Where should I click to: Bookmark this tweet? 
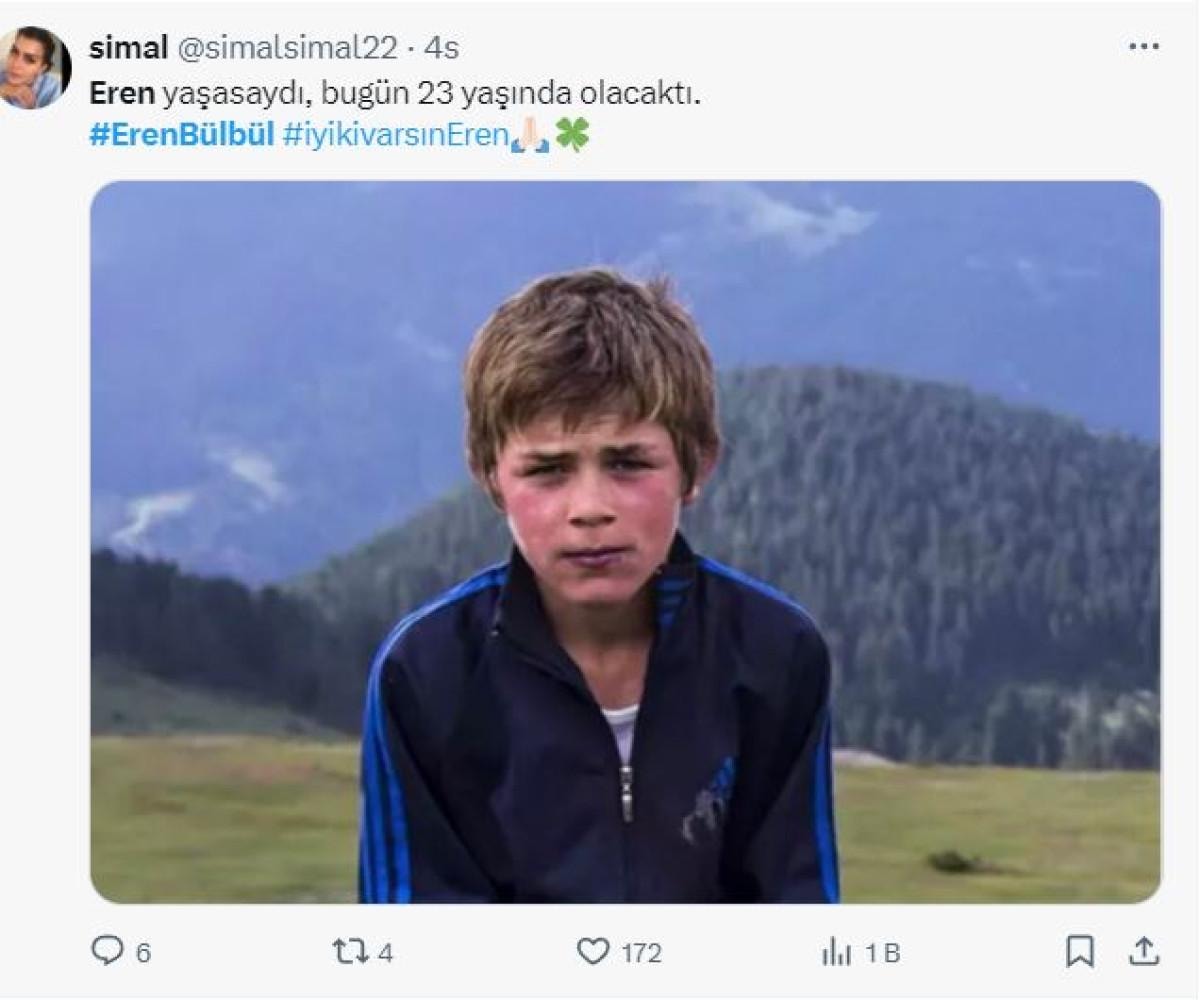pyautogui.click(x=1079, y=952)
